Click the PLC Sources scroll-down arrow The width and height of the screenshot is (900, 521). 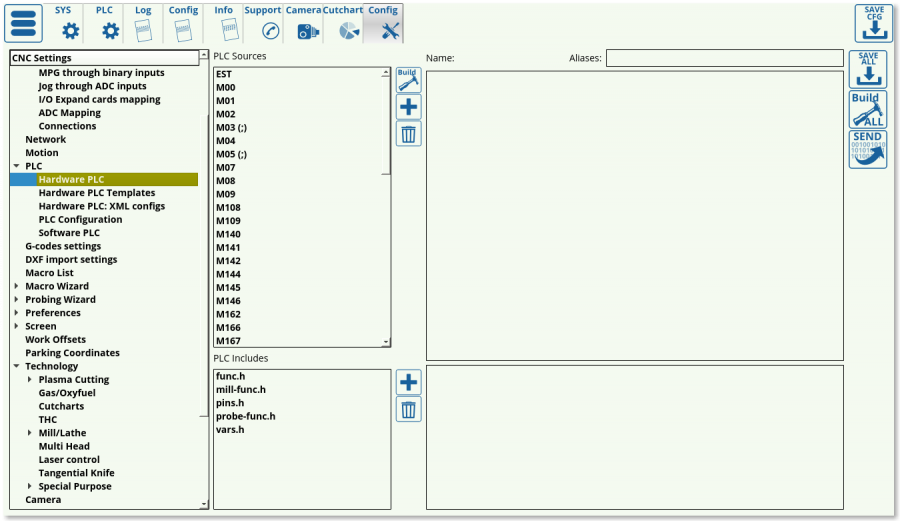pos(386,342)
